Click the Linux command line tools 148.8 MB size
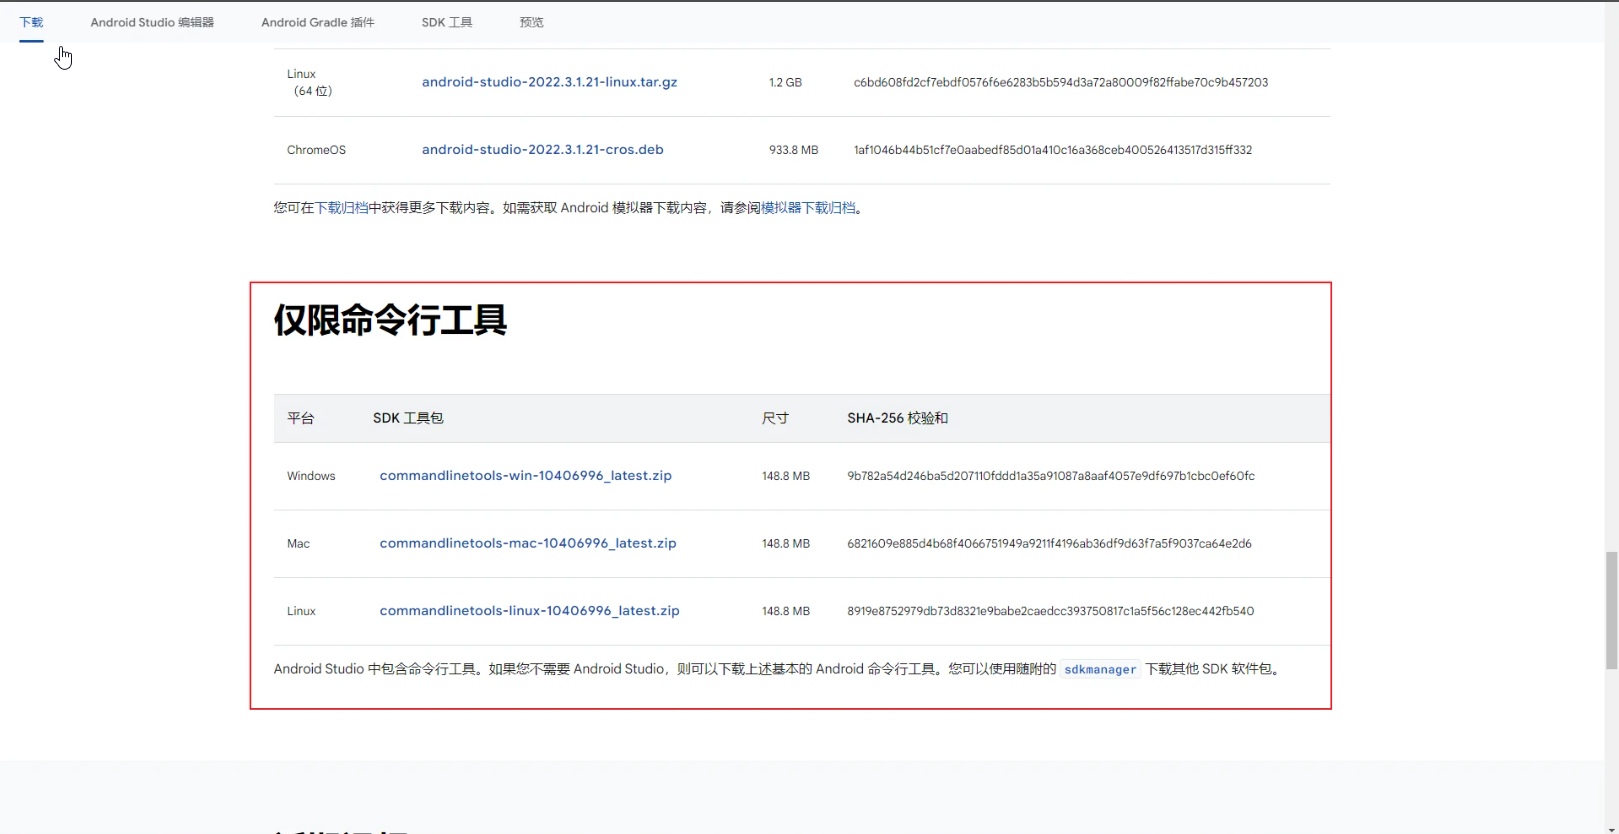1619x834 pixels. pos(786,611)
